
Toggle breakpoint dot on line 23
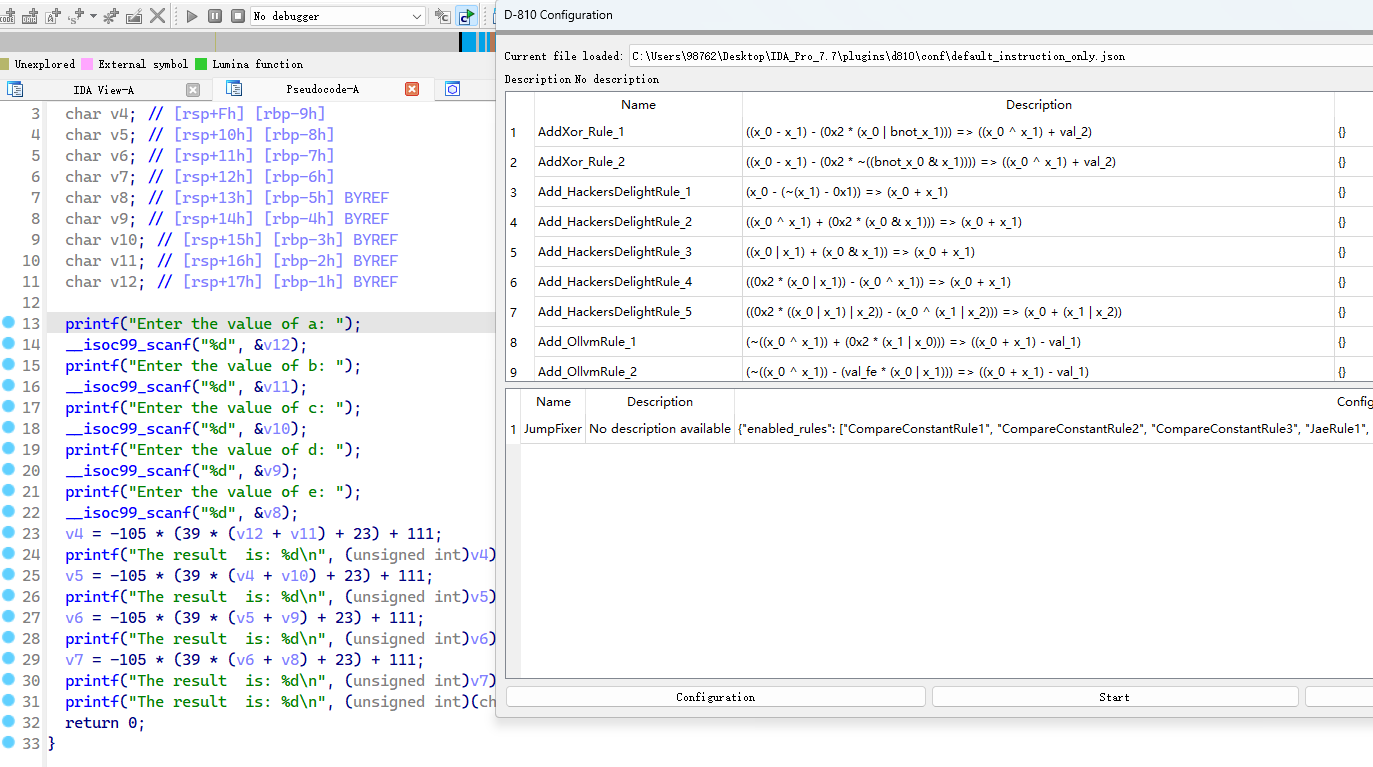(x=8, y=533)
